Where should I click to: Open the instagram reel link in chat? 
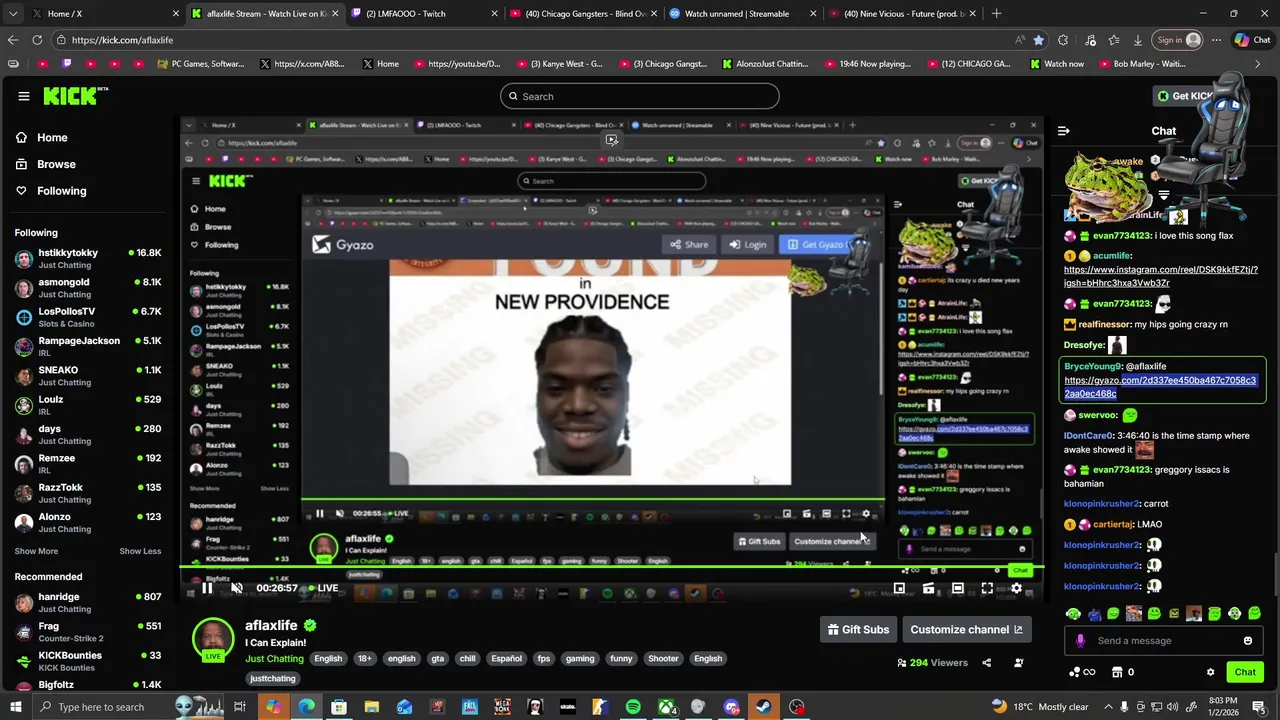click(1161, 276)
